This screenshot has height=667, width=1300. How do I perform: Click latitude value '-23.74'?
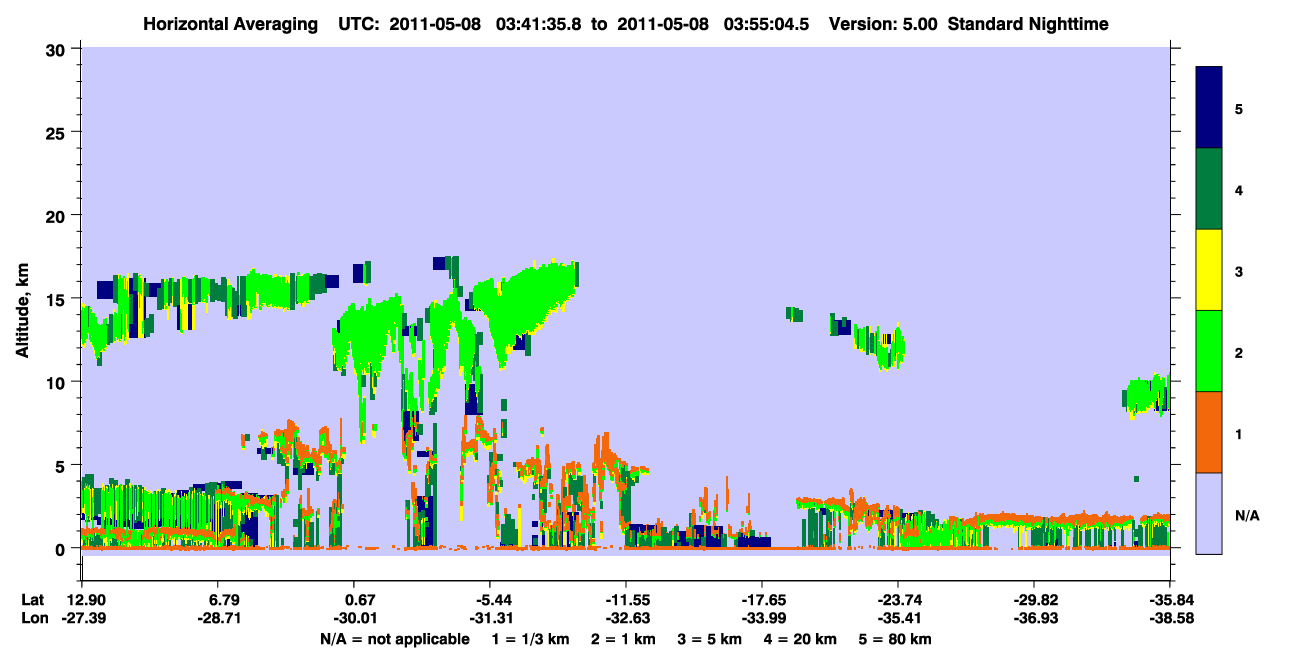pyautogui.click(x=898, y=600)
